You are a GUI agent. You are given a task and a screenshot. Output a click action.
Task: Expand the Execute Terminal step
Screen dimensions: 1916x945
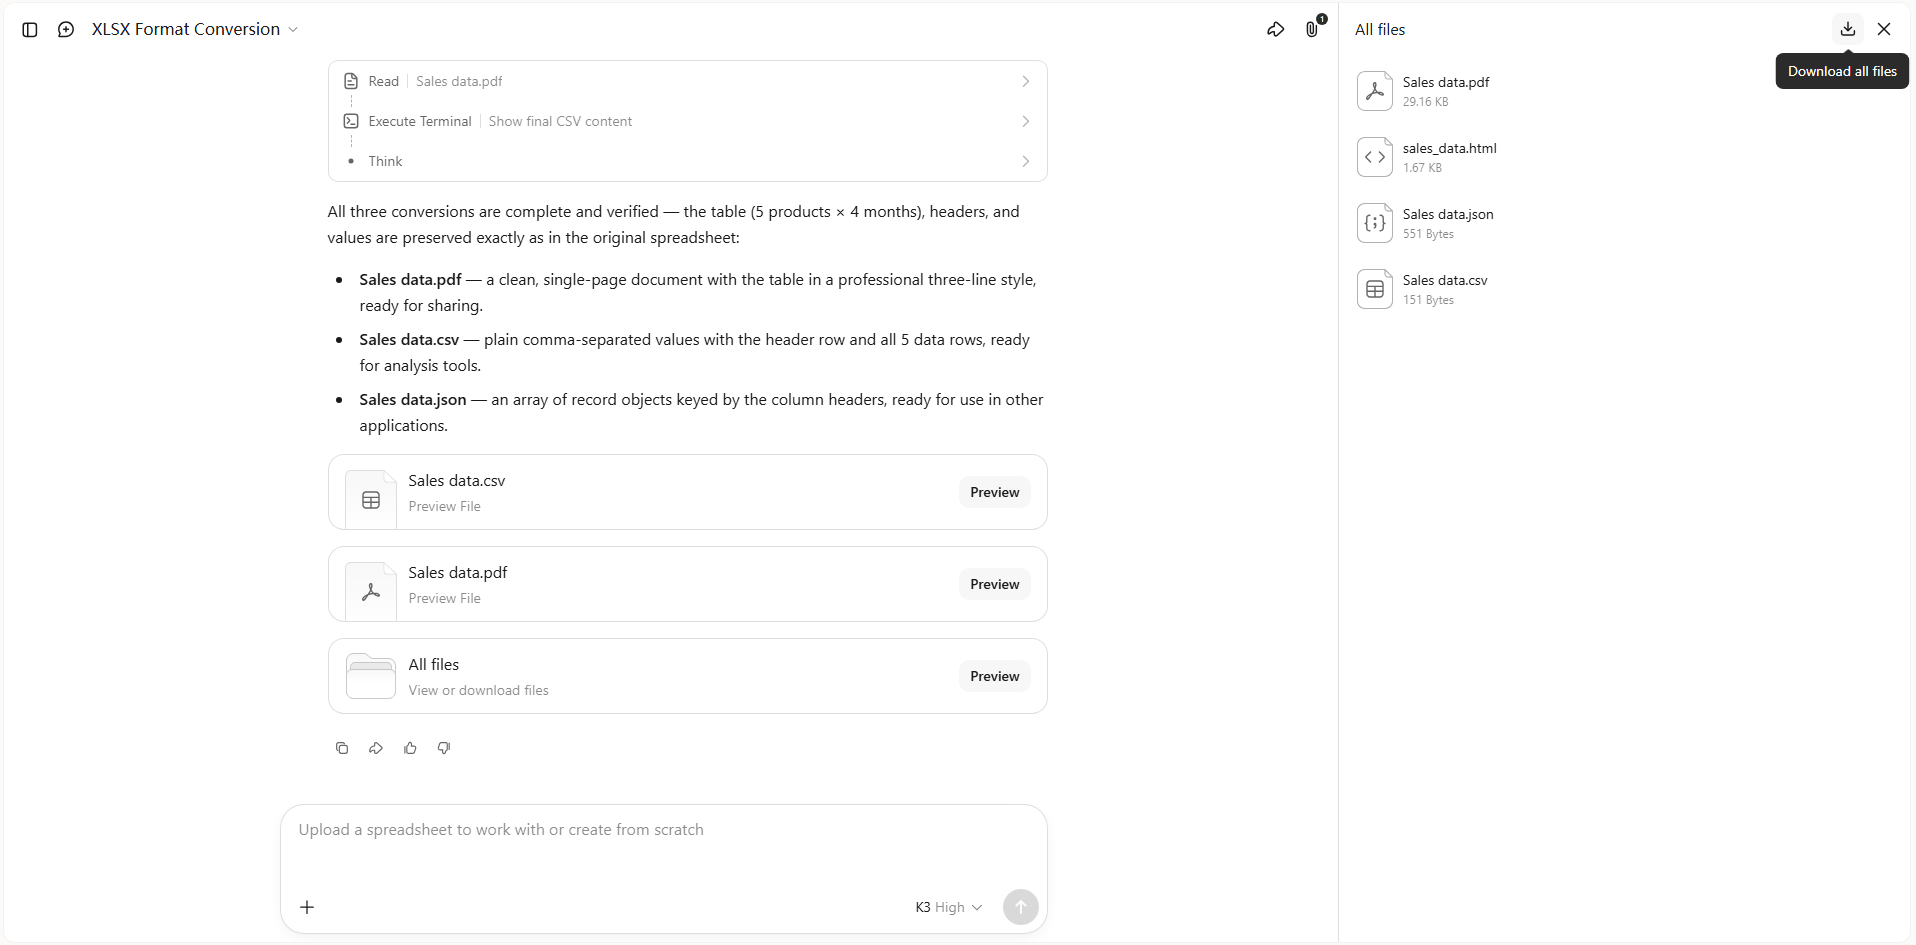688,121
